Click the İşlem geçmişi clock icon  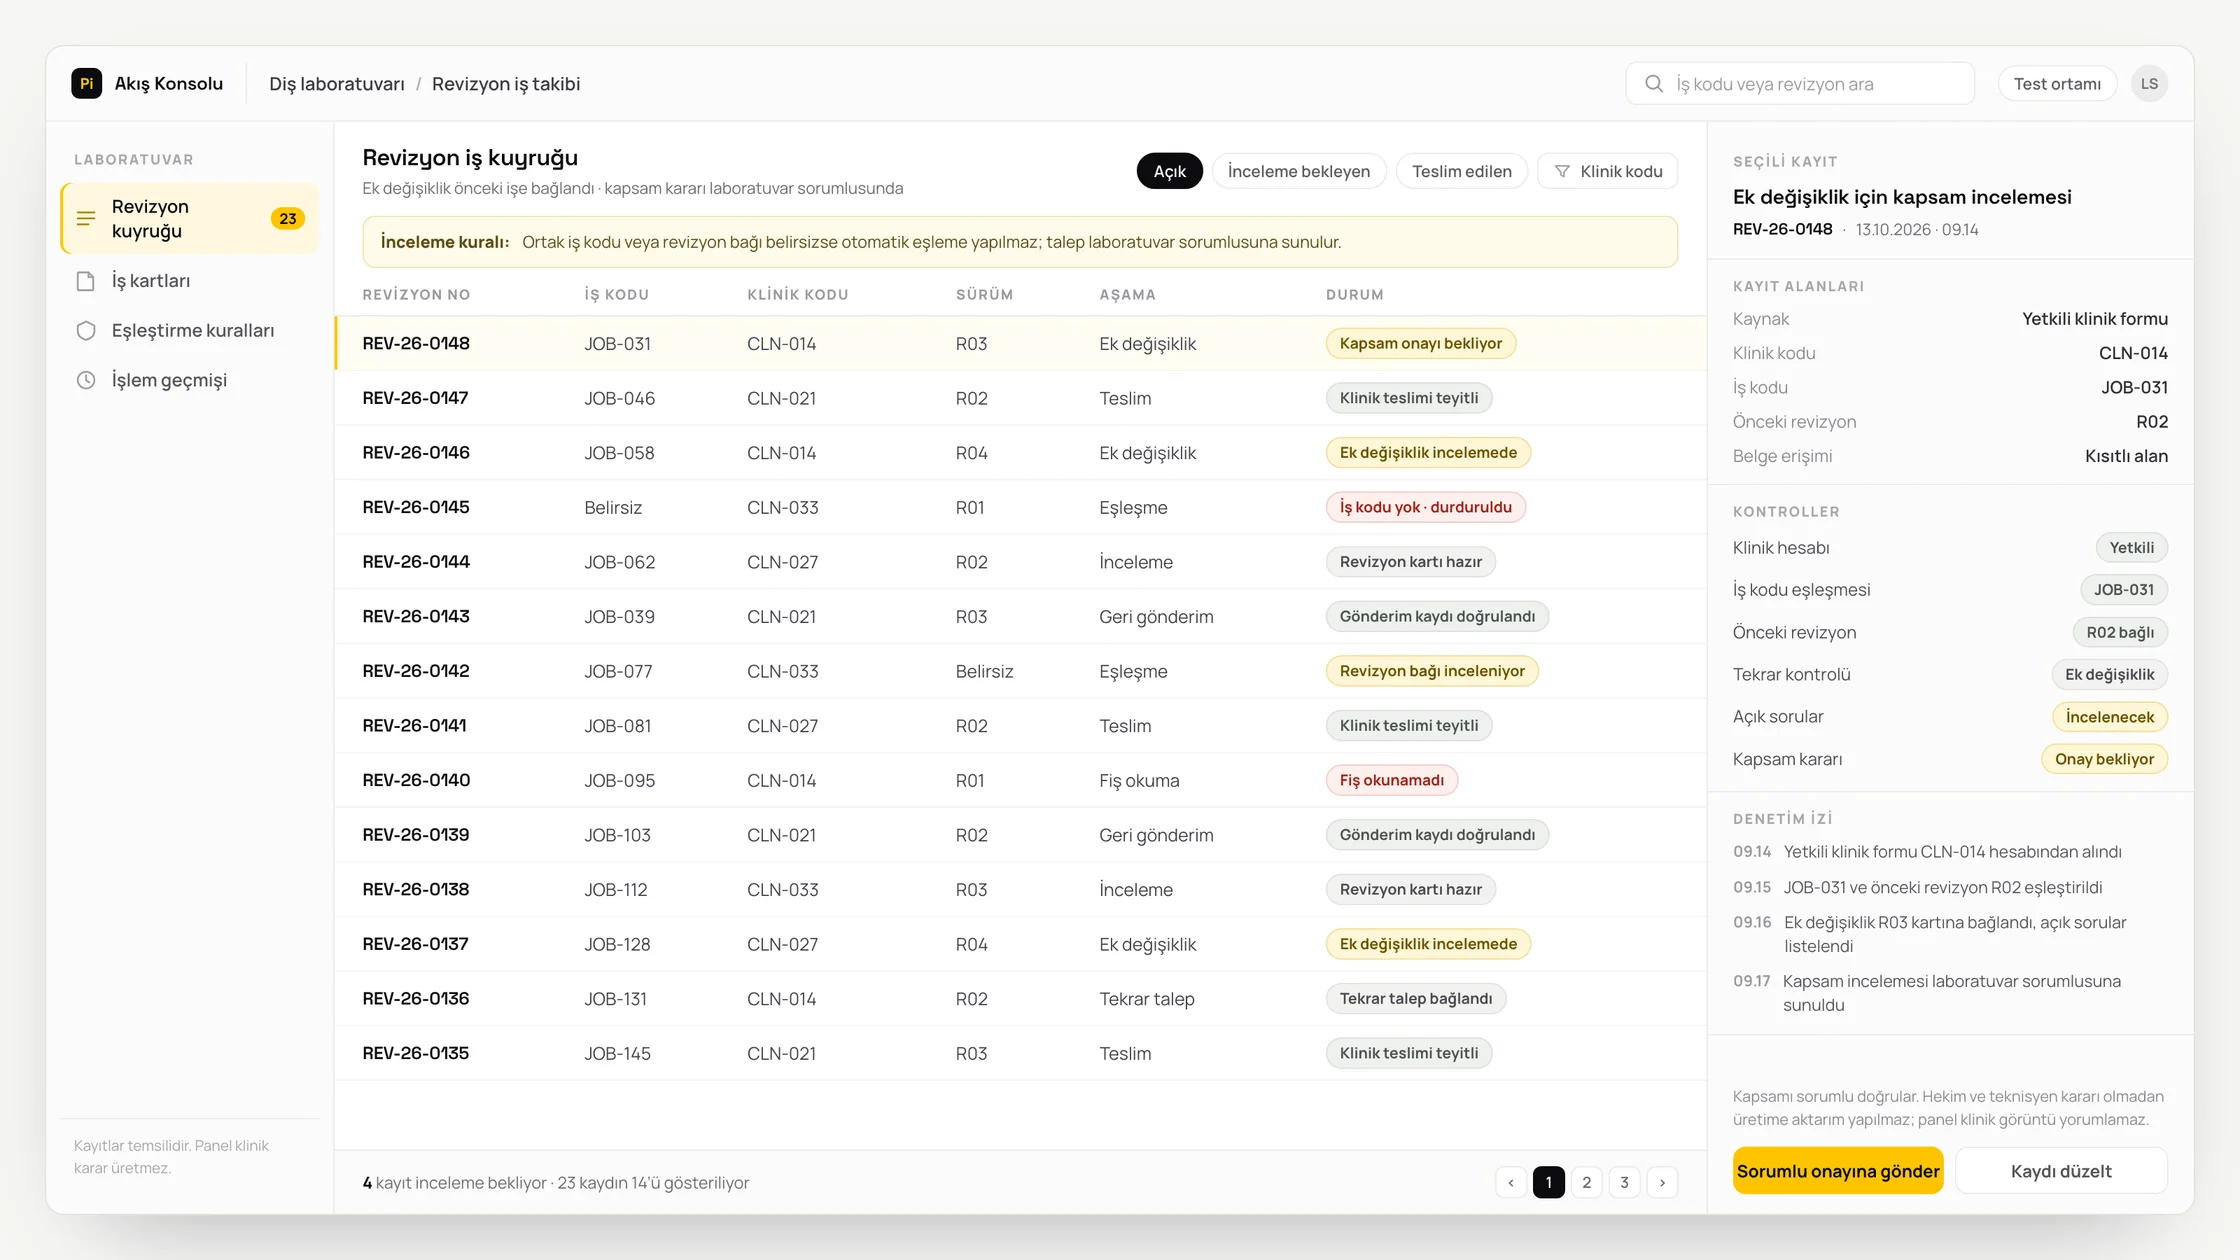(x=86, y=380)
